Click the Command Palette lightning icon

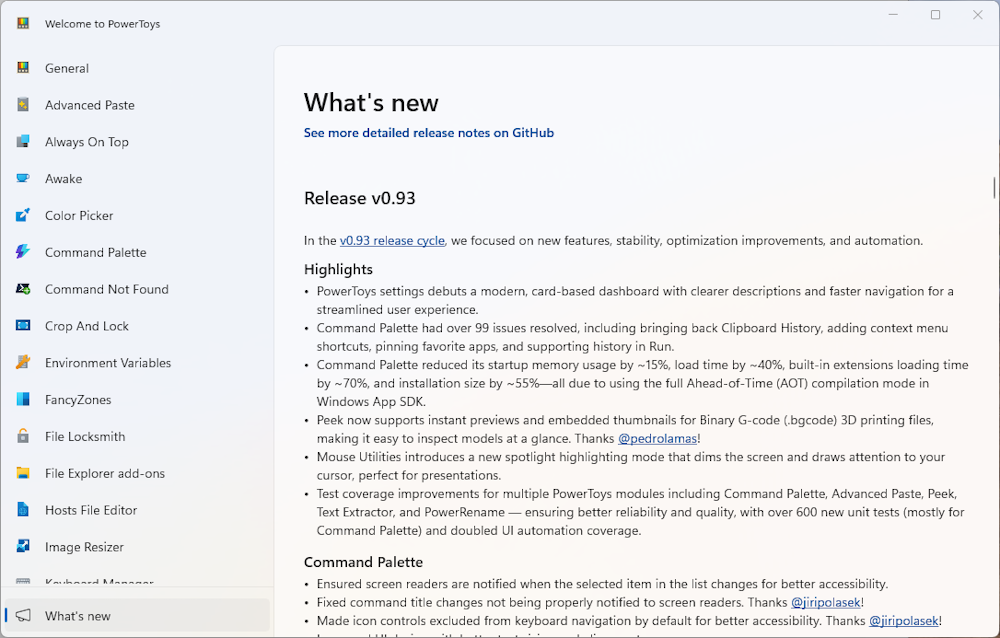point(23,252)
